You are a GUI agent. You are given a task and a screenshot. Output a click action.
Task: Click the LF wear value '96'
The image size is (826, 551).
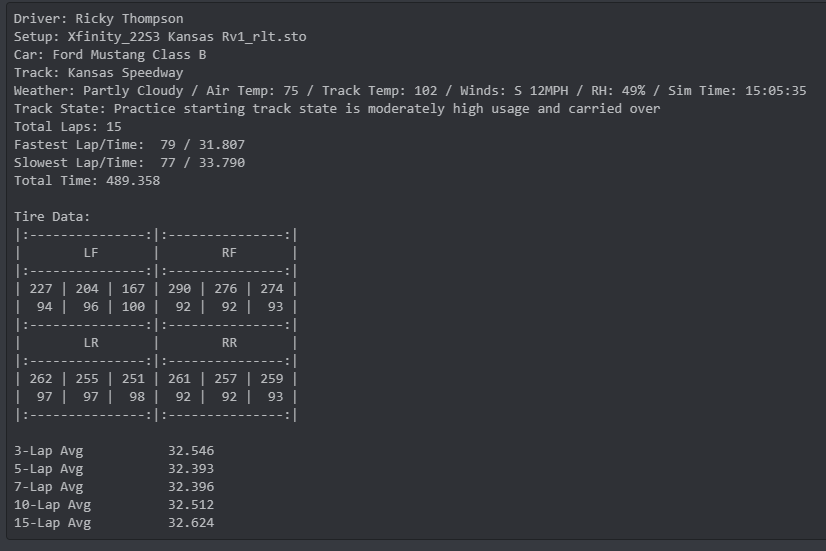[91, 307]
